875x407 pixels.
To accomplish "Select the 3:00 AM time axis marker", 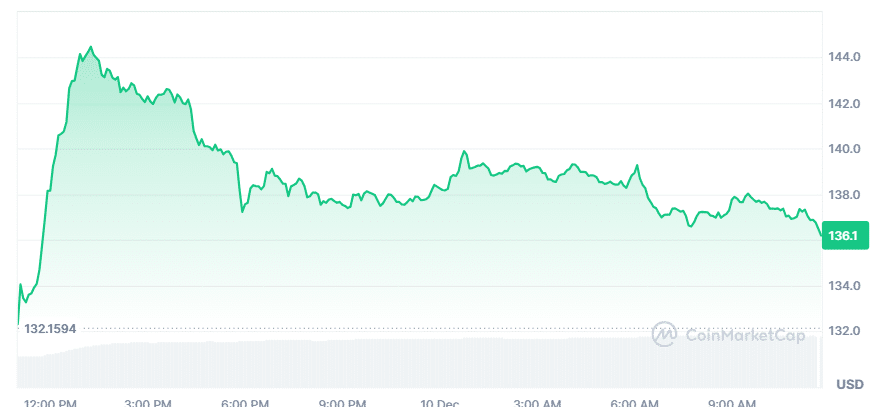I will [x=536, y=403].
